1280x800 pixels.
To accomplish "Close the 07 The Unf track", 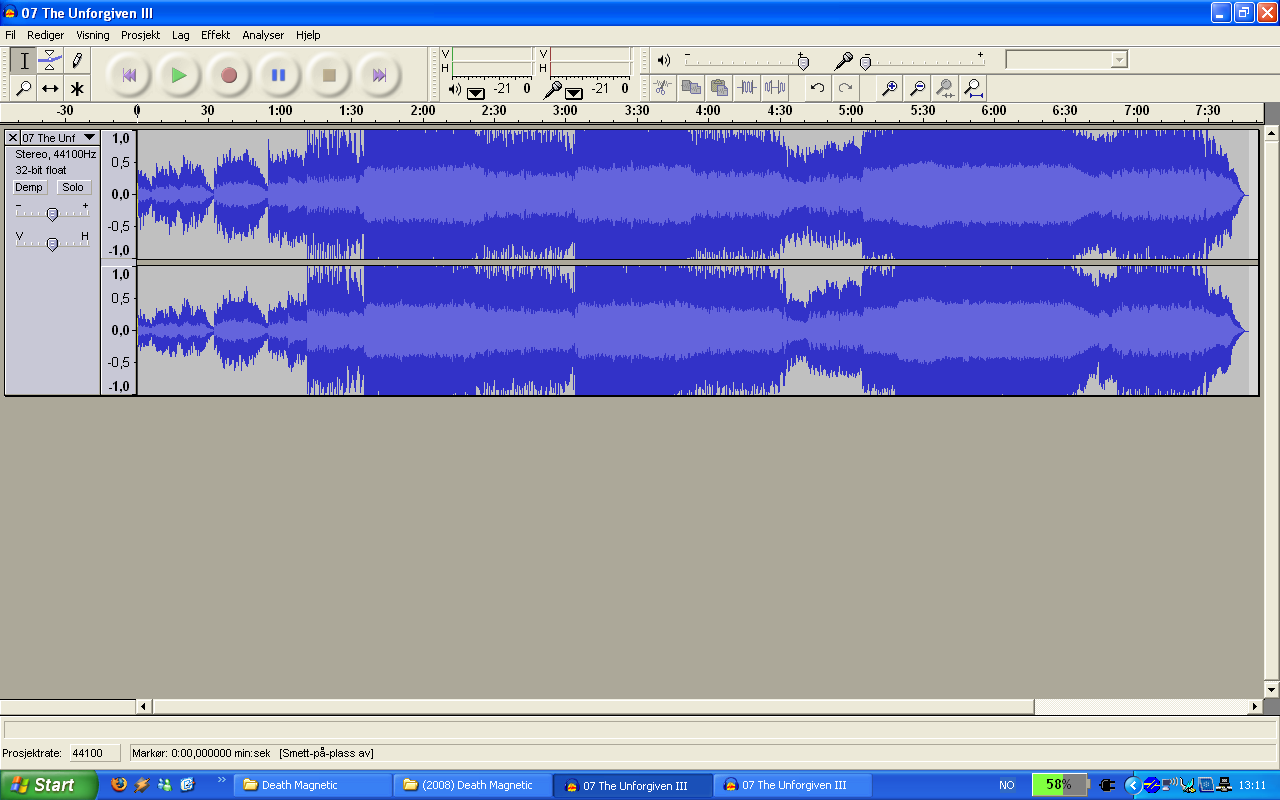I will click(12, 137).
